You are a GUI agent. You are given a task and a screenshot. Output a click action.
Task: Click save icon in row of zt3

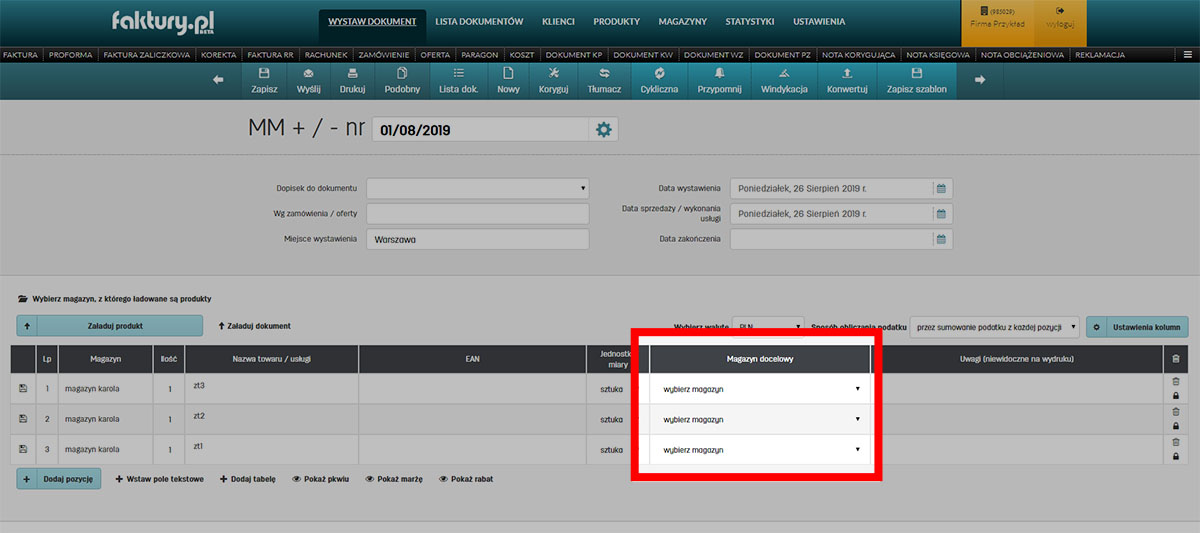pyautogui.click(x=23, y=389)
